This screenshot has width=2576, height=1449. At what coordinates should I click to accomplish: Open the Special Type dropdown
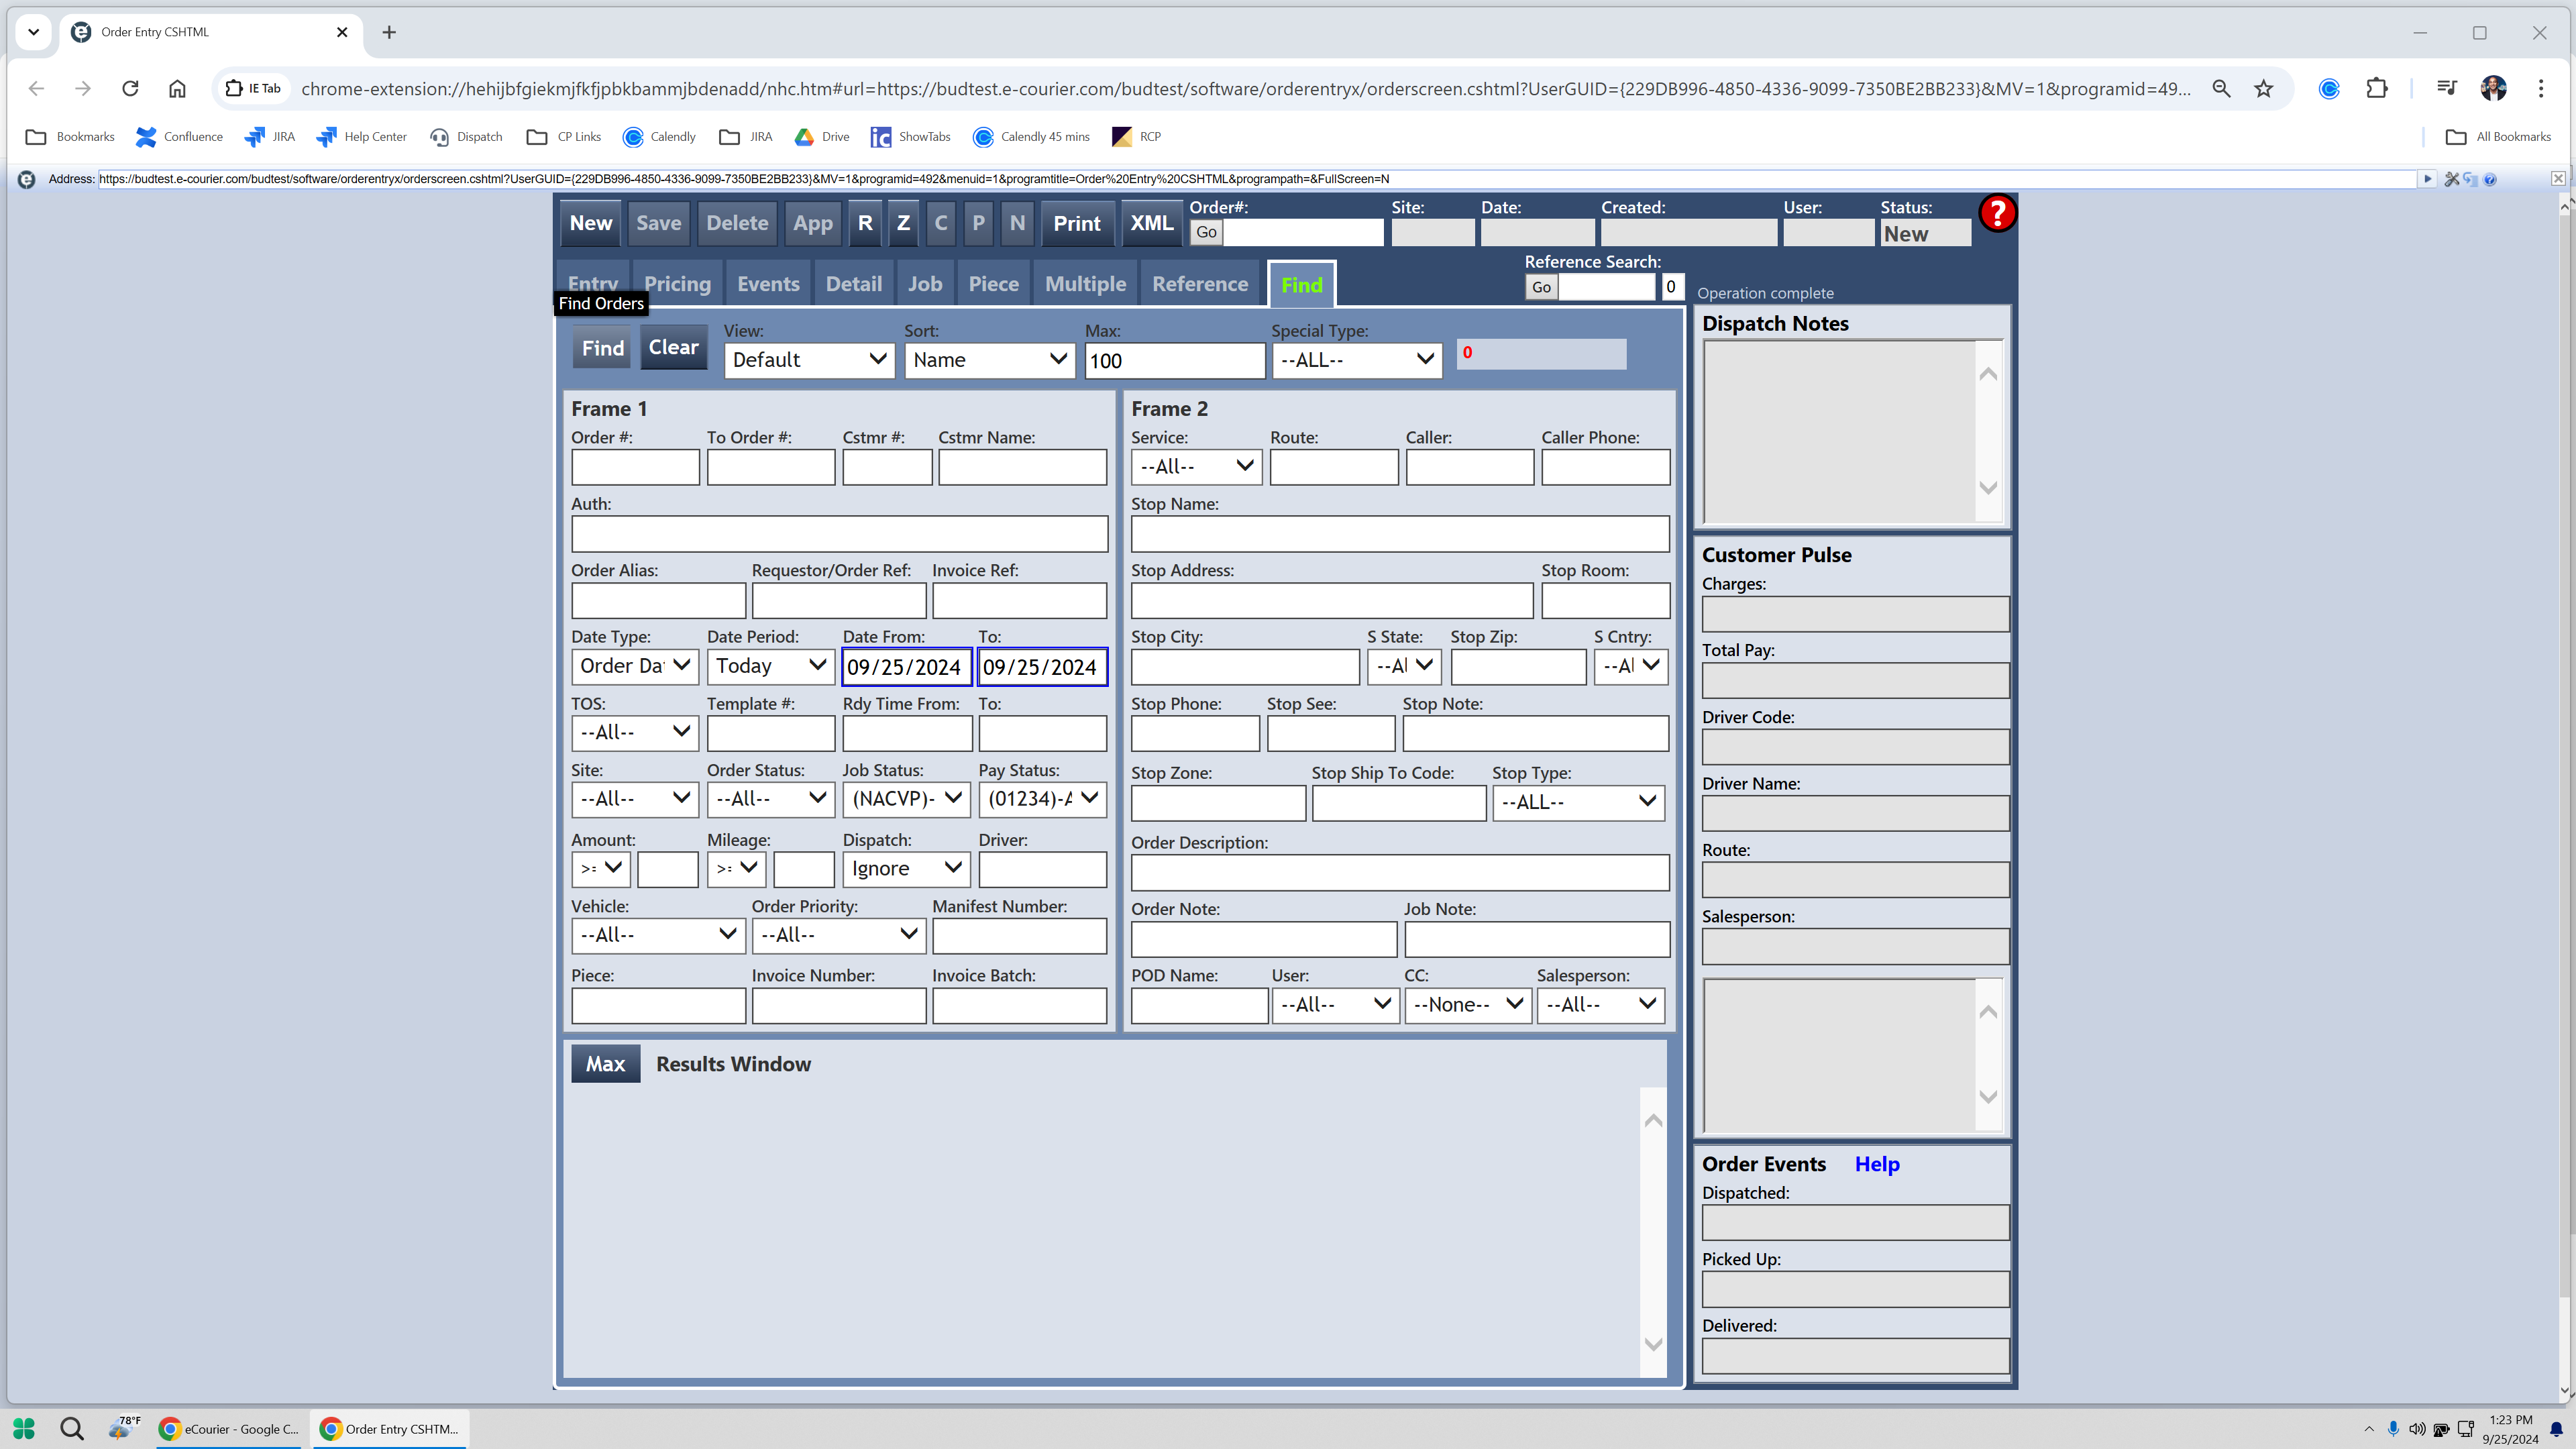click(x=1356, y=360)
